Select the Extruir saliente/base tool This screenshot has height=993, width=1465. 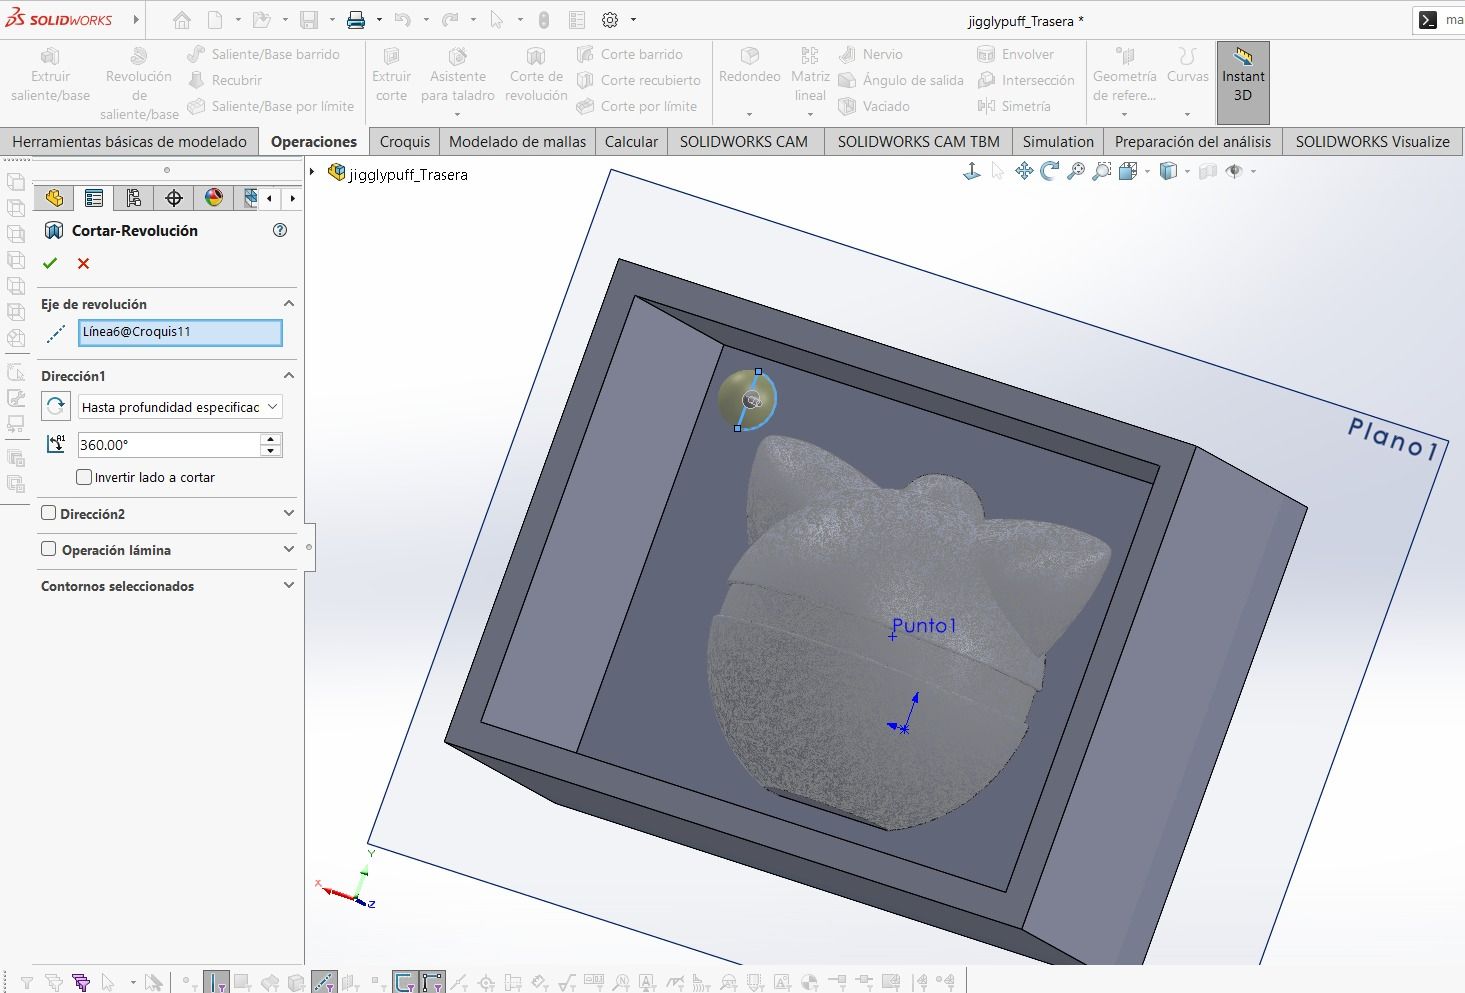coord(51,77)
